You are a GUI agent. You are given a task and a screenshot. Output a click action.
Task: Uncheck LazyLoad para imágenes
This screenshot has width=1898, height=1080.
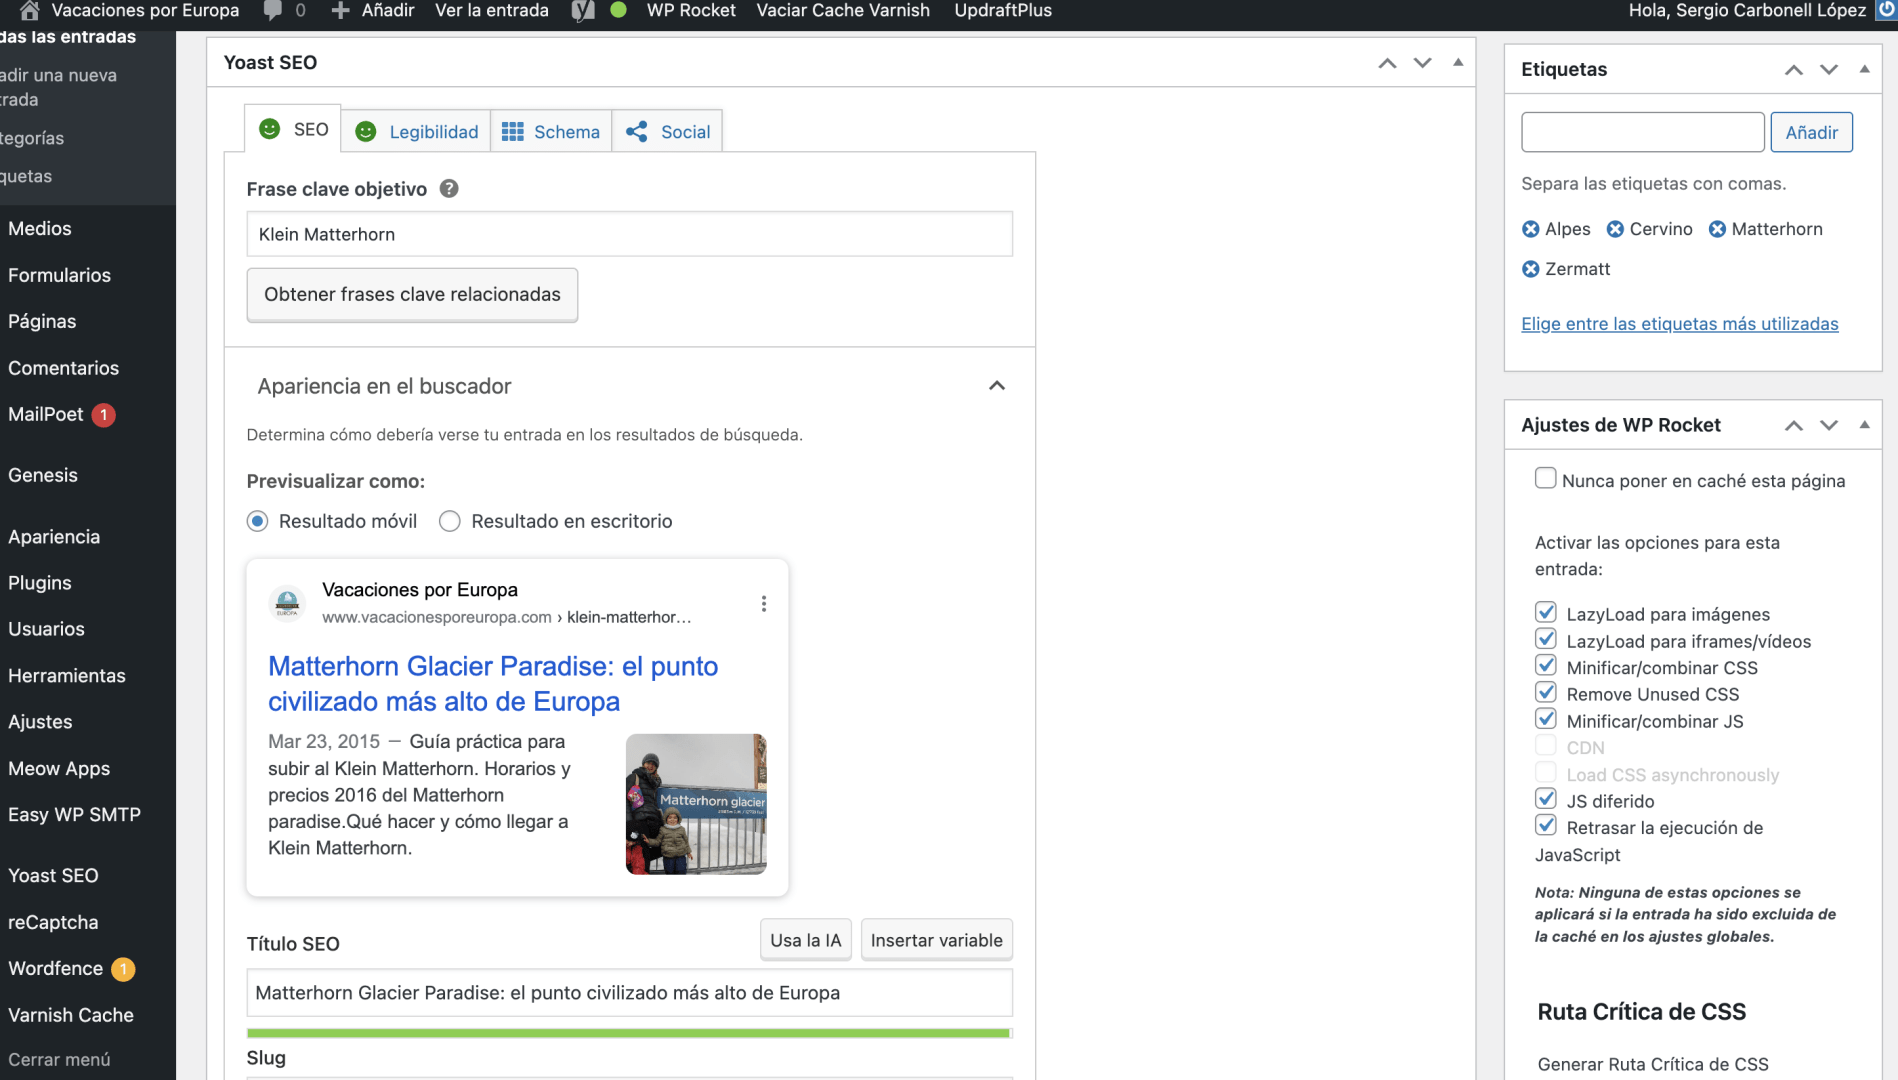click(x=1546, y=612)
